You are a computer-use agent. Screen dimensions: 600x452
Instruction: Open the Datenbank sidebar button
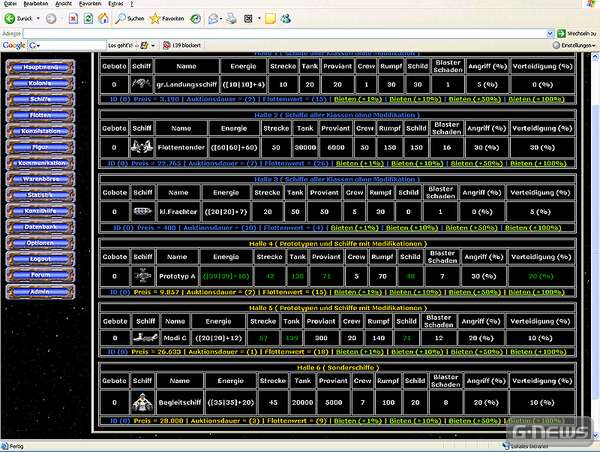pyautogui.click(x=41, y=227)
